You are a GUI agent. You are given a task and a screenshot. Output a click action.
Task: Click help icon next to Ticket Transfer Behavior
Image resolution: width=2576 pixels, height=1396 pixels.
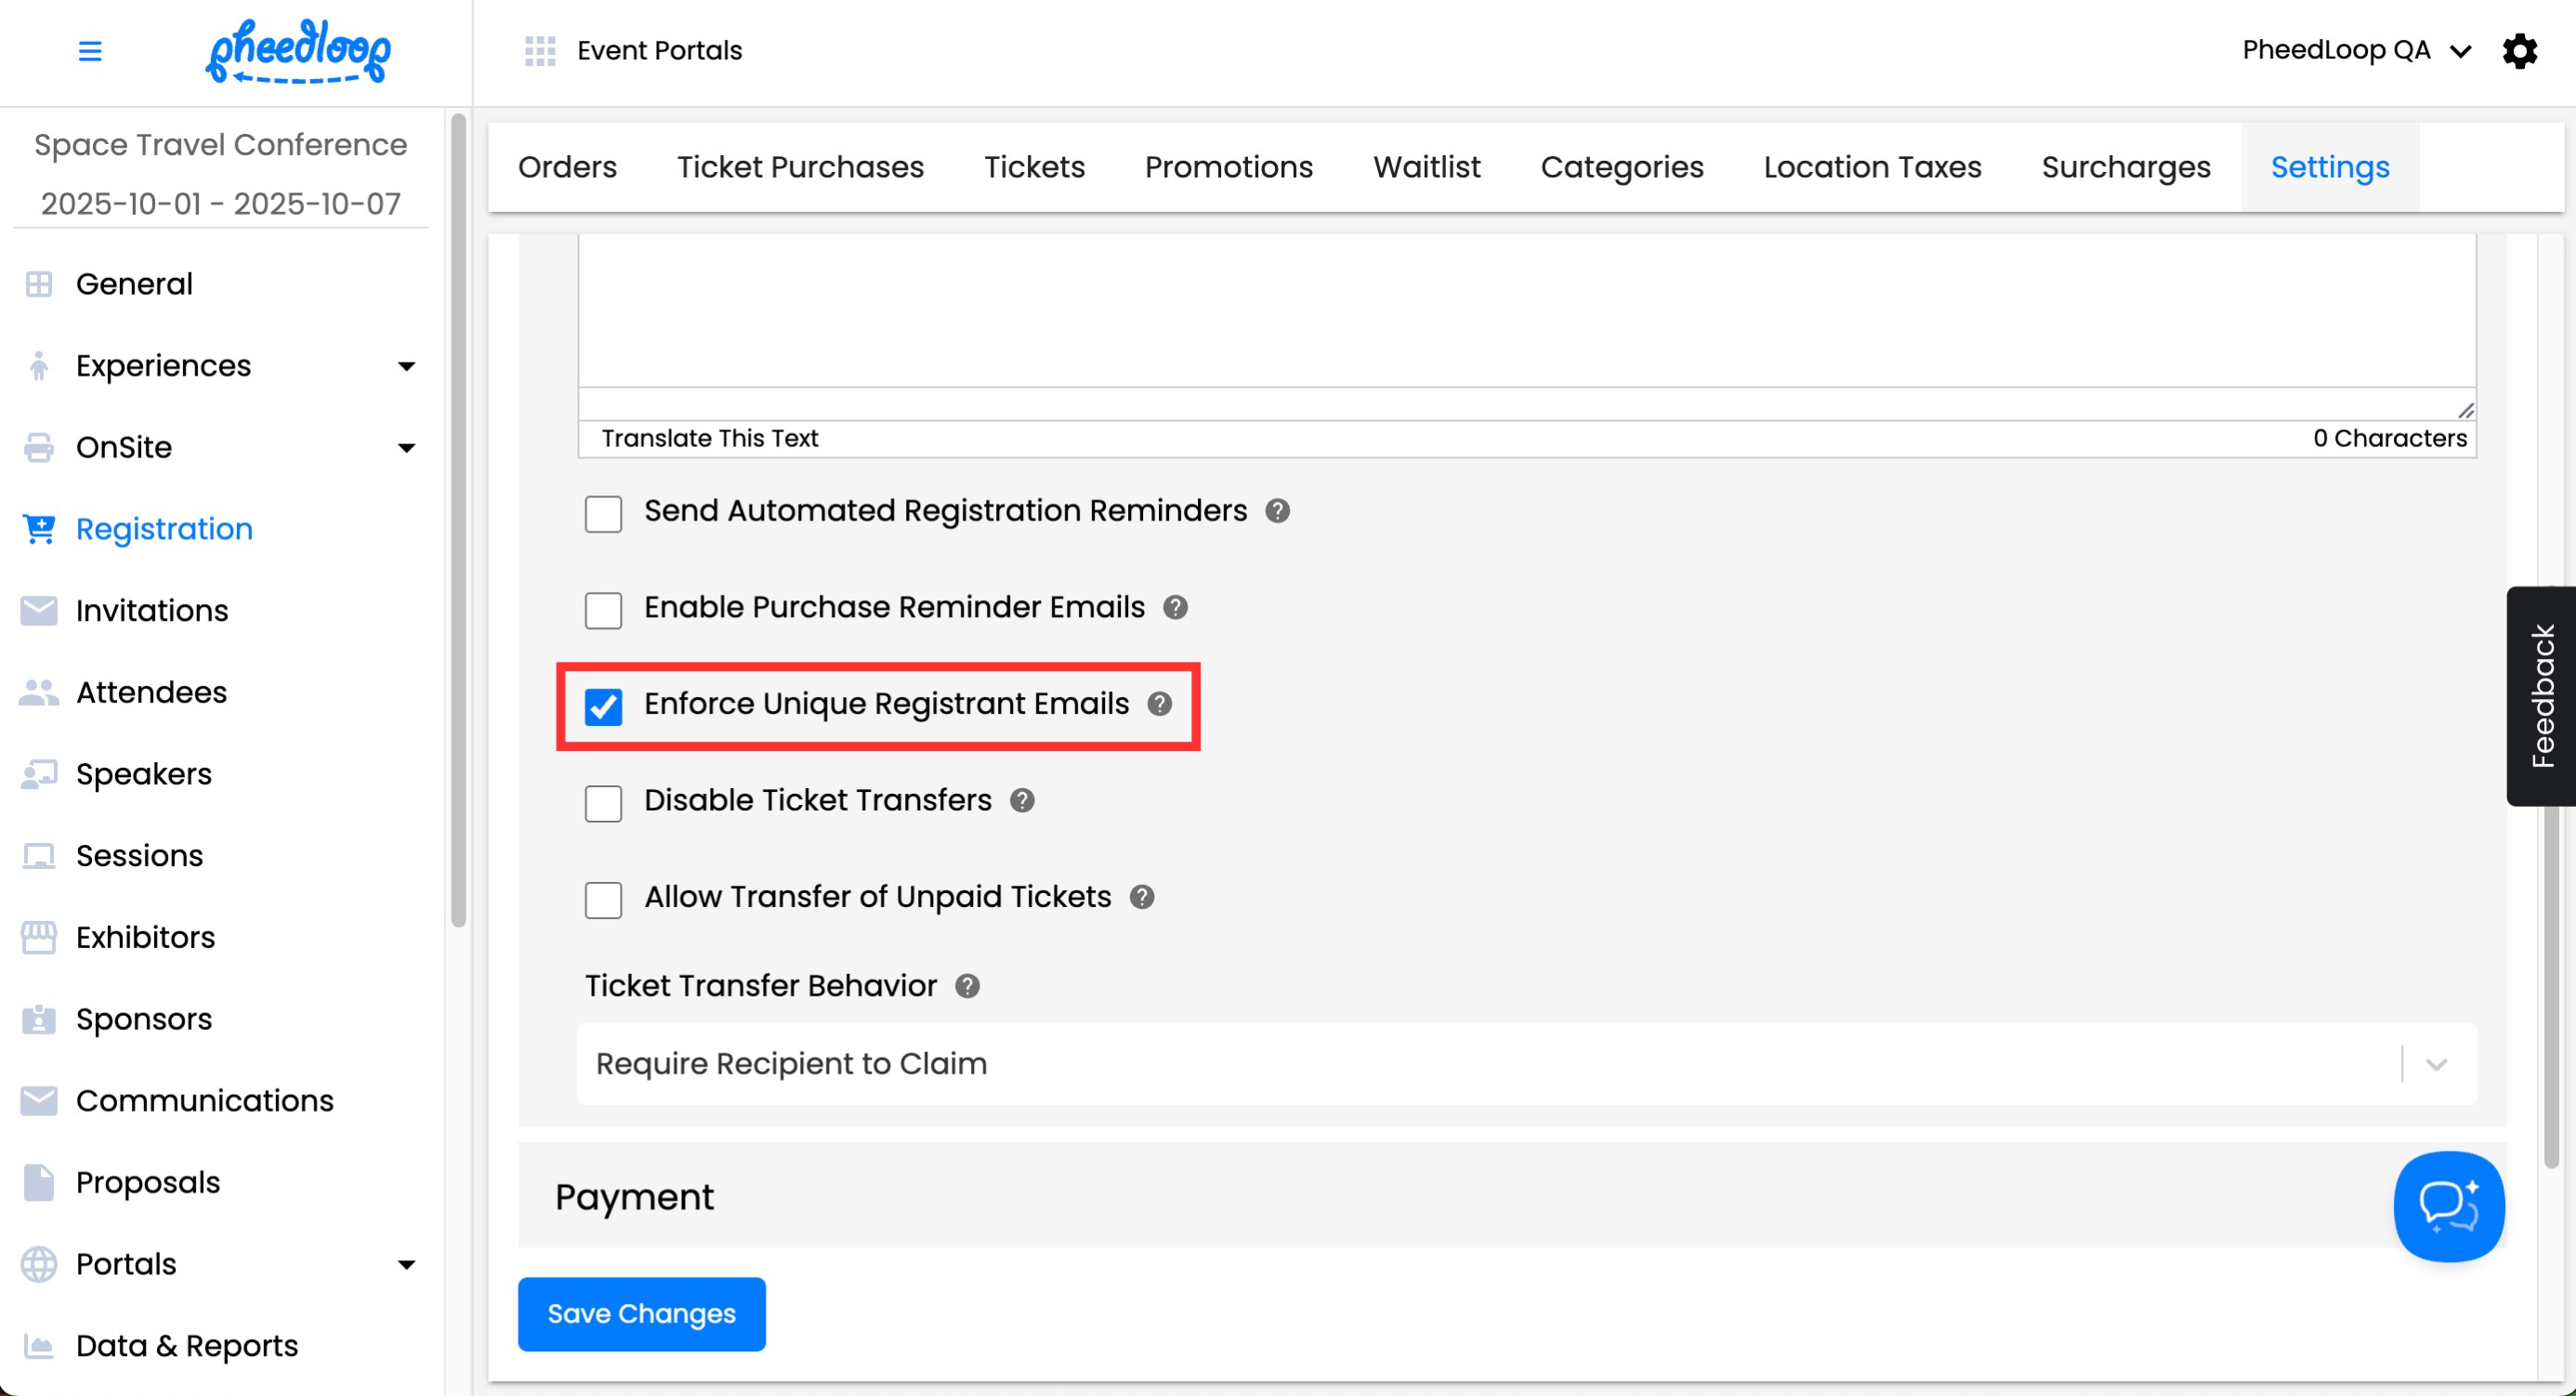point(967,986)
